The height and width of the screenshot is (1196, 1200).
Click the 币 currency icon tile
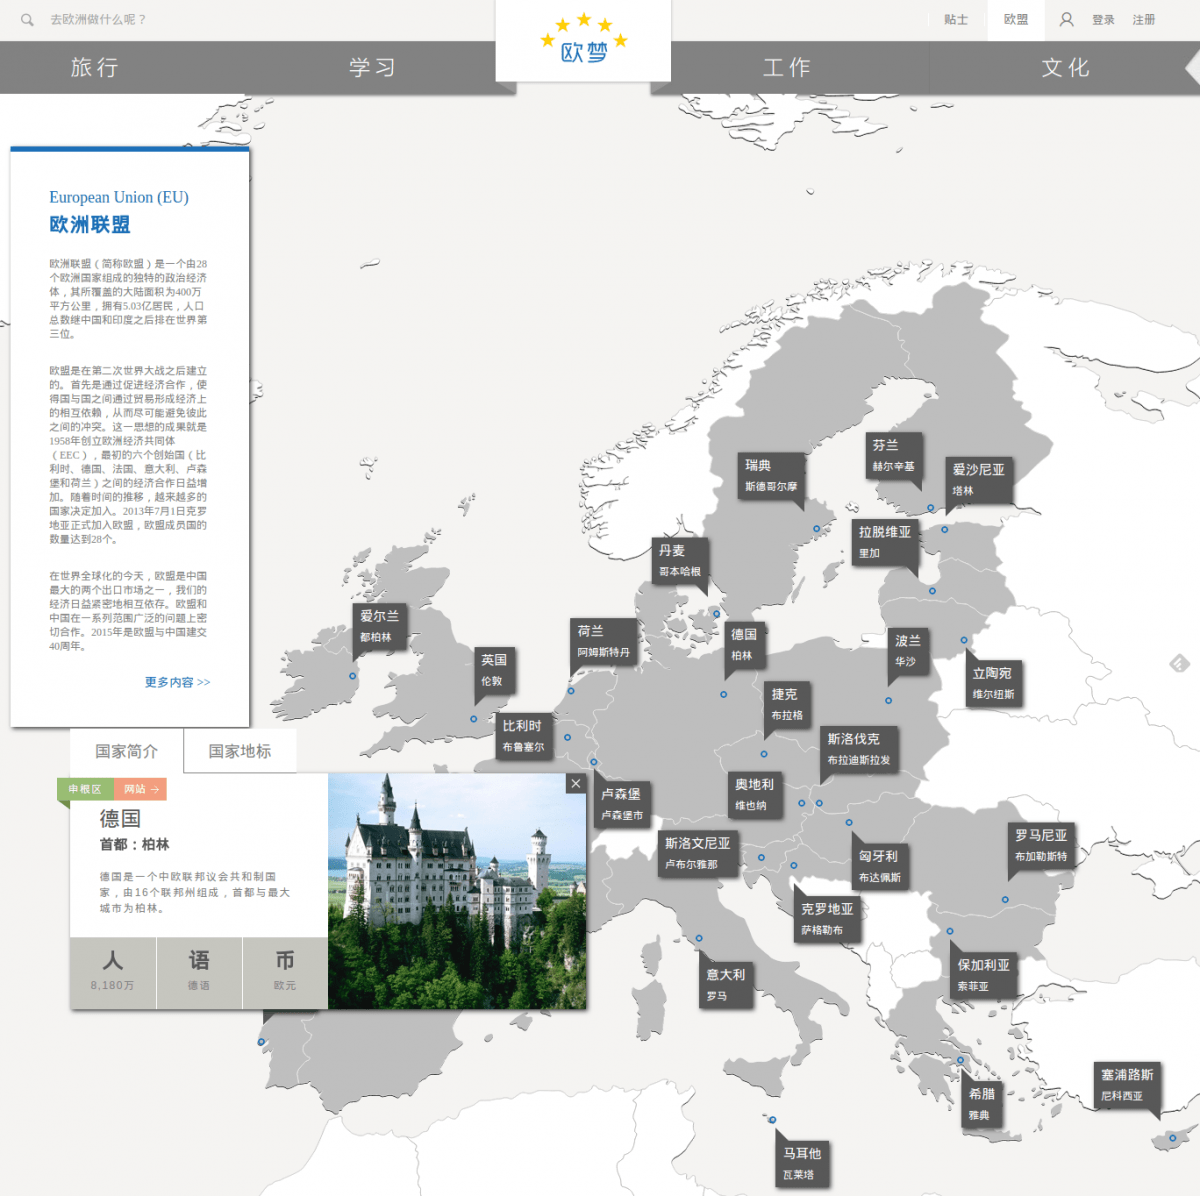285,971
